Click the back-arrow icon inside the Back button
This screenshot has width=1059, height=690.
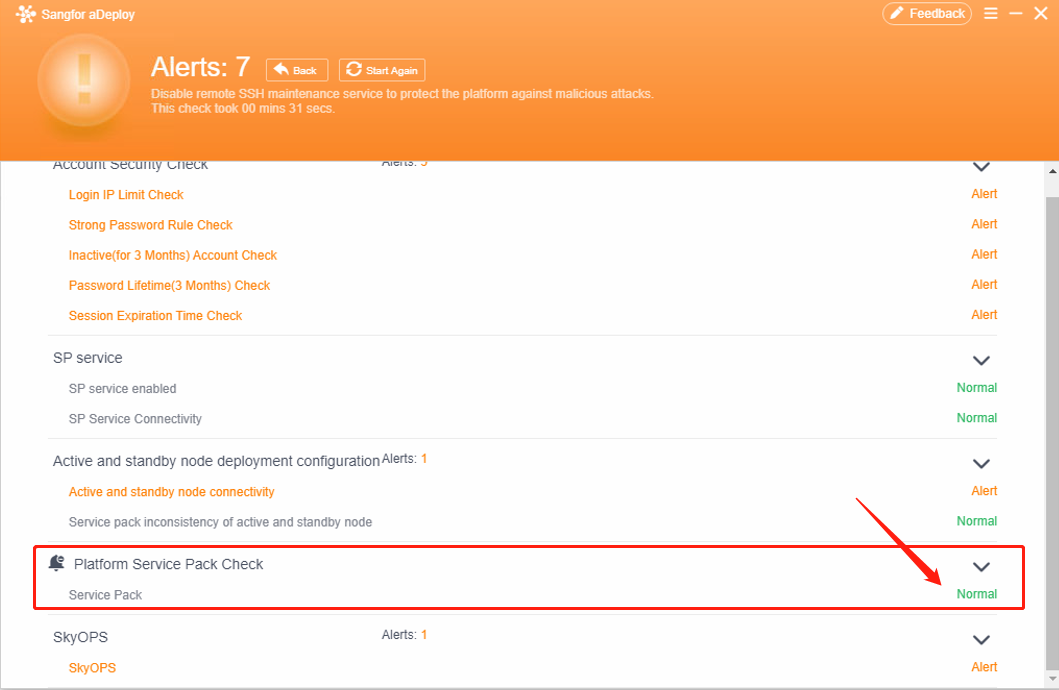[x=279, y=69]
